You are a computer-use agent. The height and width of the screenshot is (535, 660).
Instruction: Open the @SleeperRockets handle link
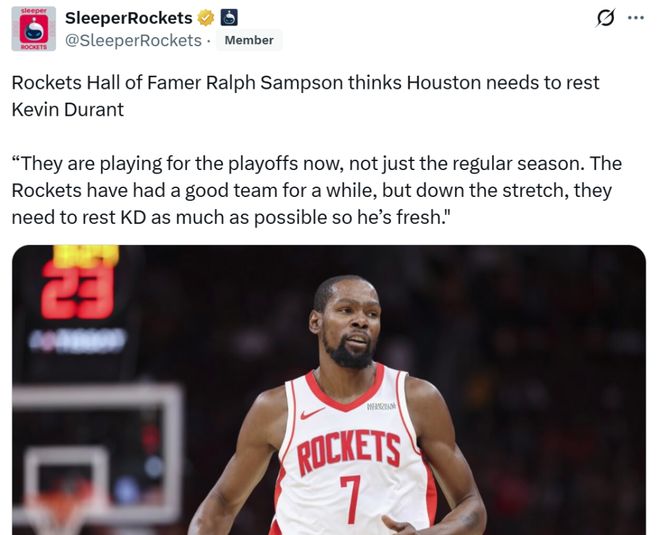tap(133, 40)
